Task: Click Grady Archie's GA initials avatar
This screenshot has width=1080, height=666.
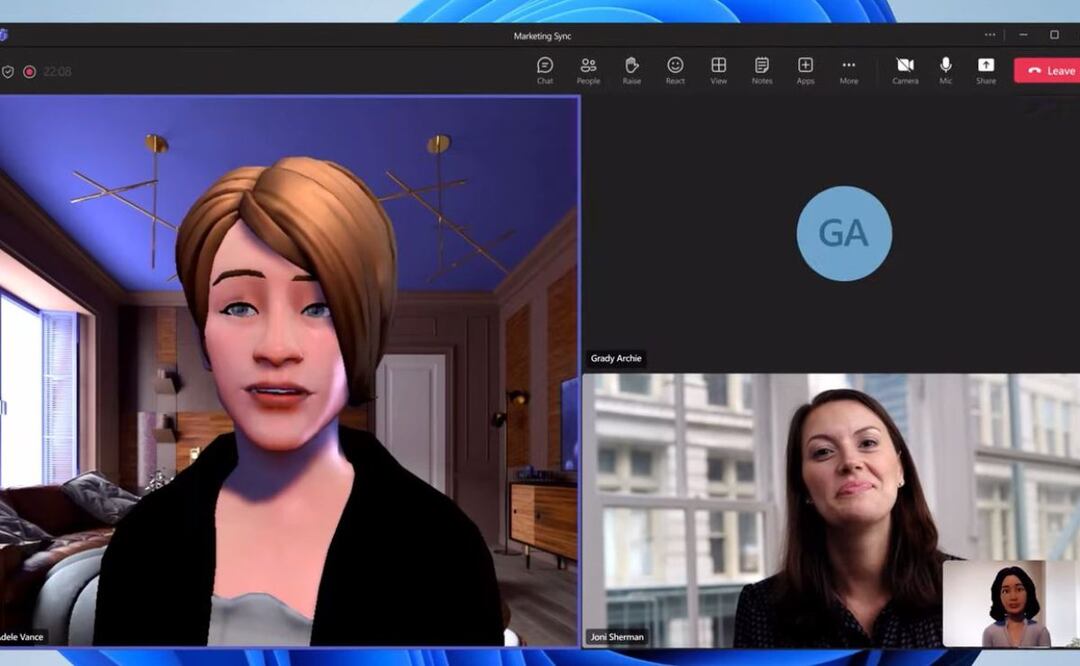Action: click(x=844, y=233)
